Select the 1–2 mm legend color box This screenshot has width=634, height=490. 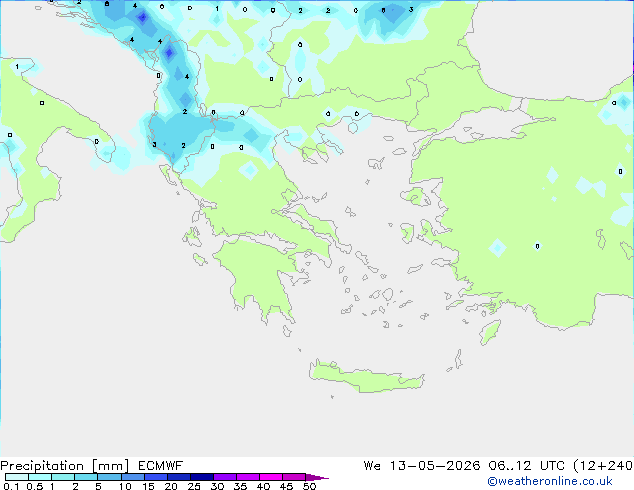click(63, 477)
